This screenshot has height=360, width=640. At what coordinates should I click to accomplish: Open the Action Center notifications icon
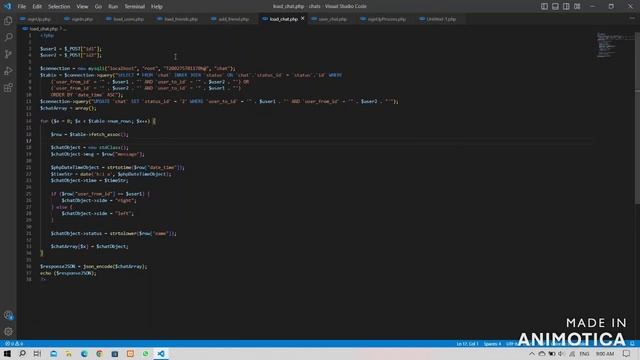tap(627, 354)
